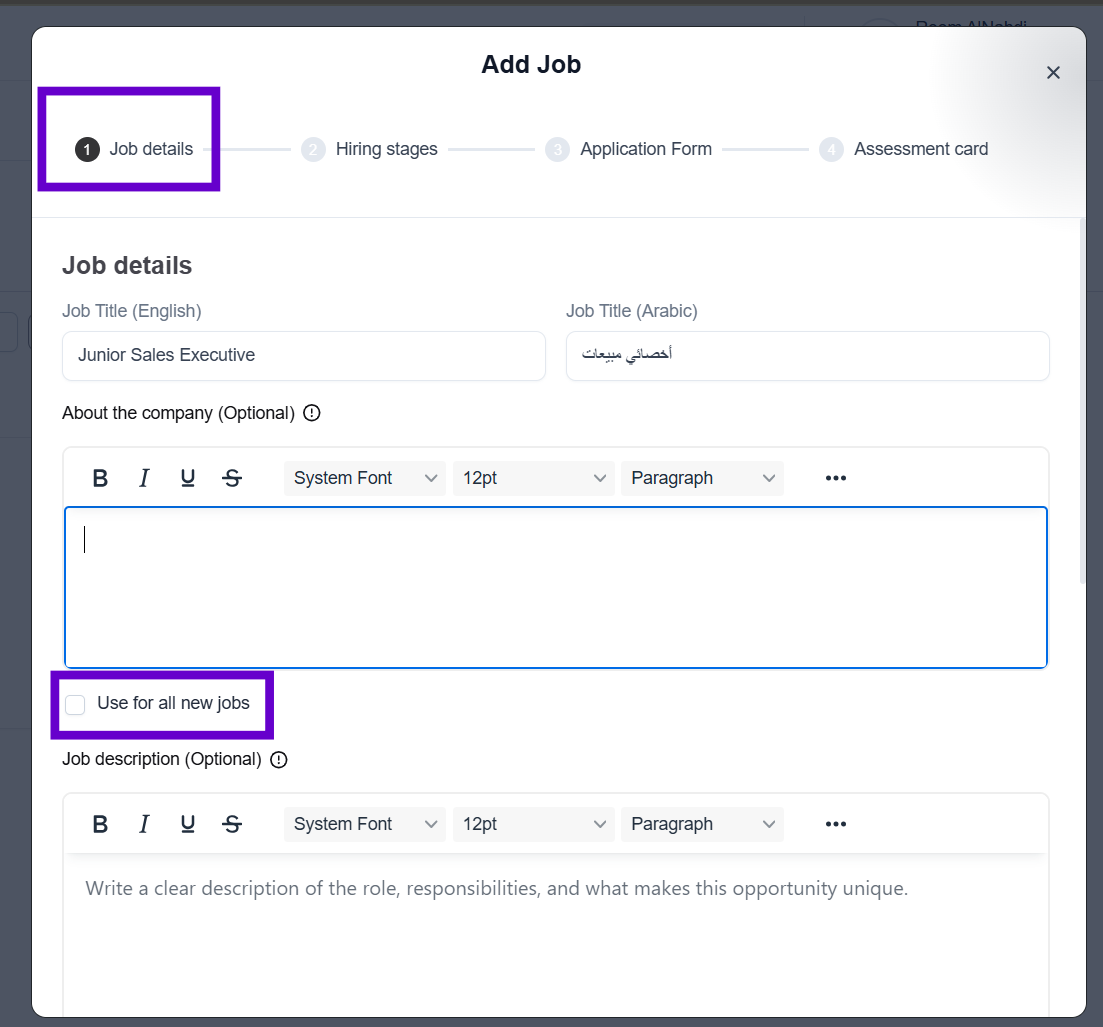This screenshot has width=1103, height=1027.
Task: Click into the Job description text area
Action: [x=555, y=930]
